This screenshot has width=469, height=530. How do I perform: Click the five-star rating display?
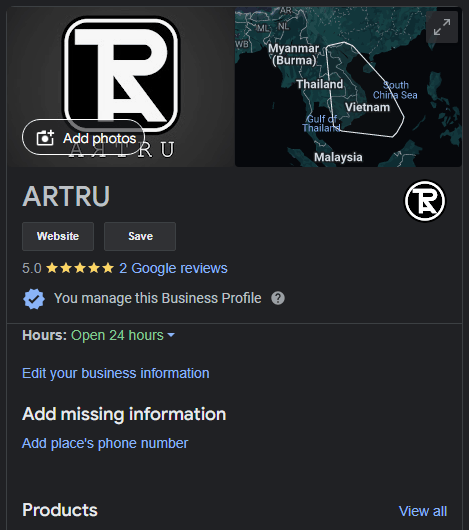coord(80,268)
